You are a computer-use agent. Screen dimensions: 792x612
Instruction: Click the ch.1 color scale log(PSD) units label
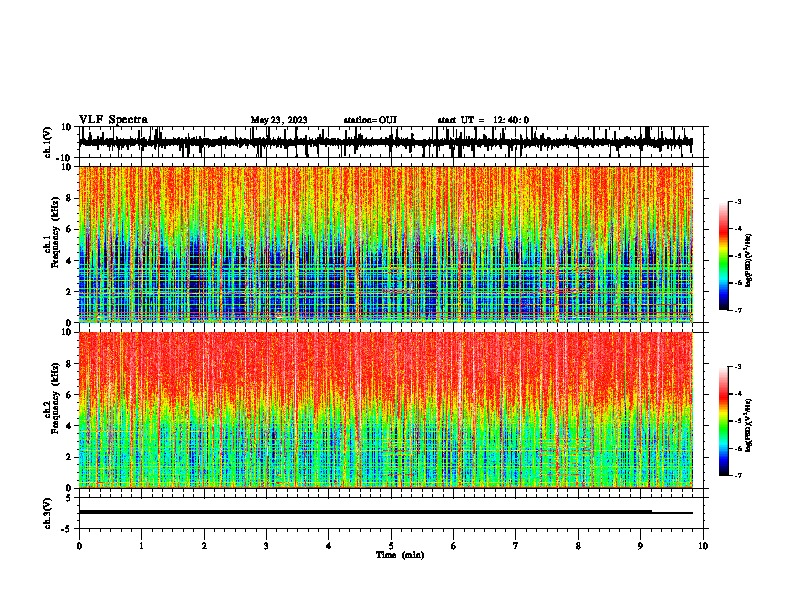[749, 260]
